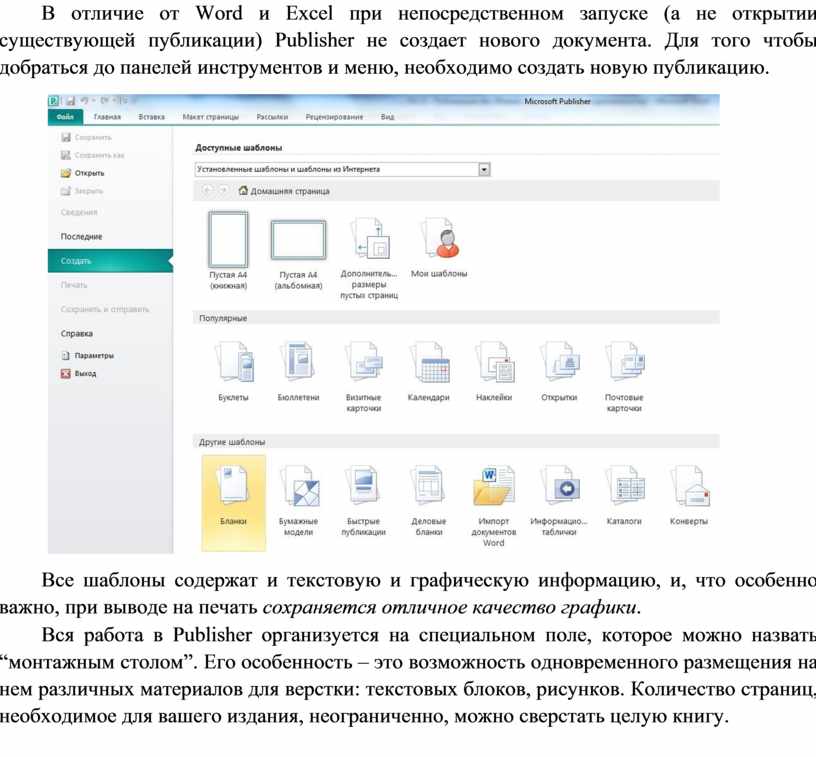Select Почтовые карточки templates
Viewport: 816px width, 757px height.
tap(624, 376)
